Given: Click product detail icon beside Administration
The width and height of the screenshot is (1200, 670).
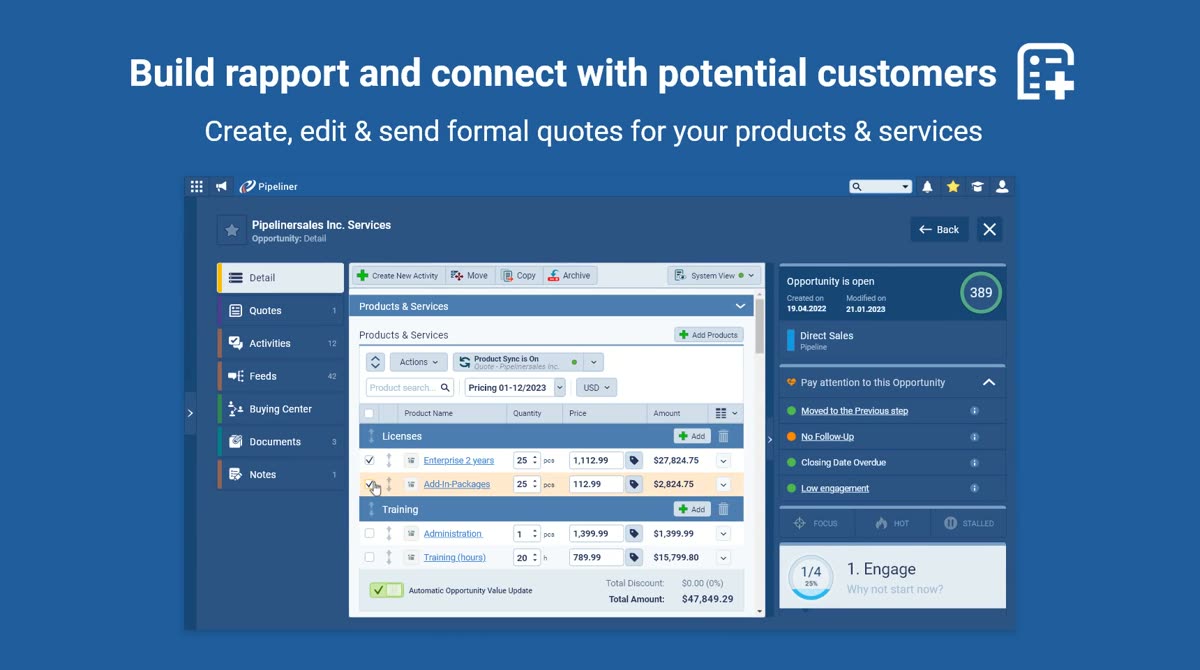Looking at the screenshot, I should (x=411, y=533).
